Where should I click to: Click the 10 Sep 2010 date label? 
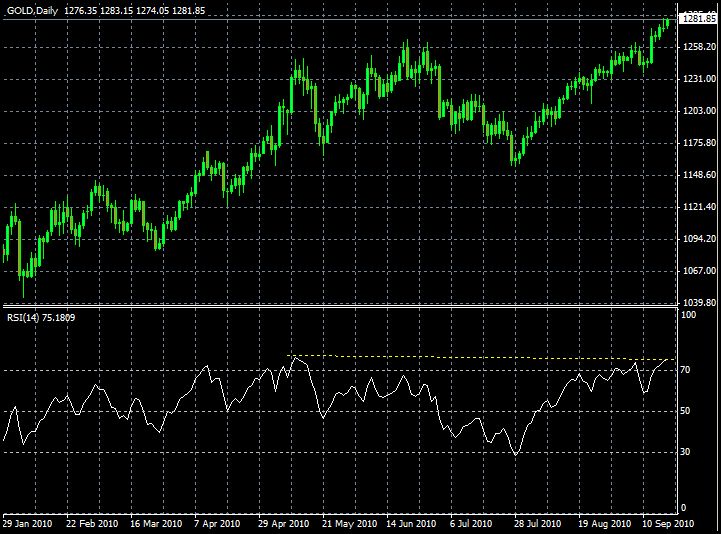667,523
